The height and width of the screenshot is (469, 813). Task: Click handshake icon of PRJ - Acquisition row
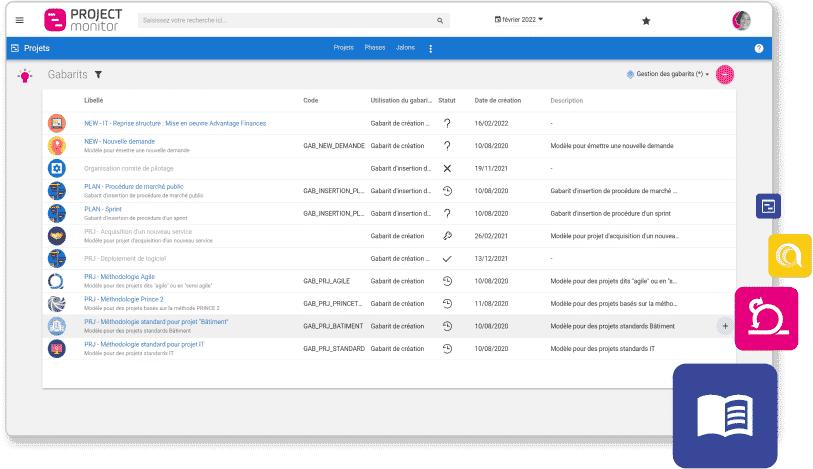coord(57,236)
